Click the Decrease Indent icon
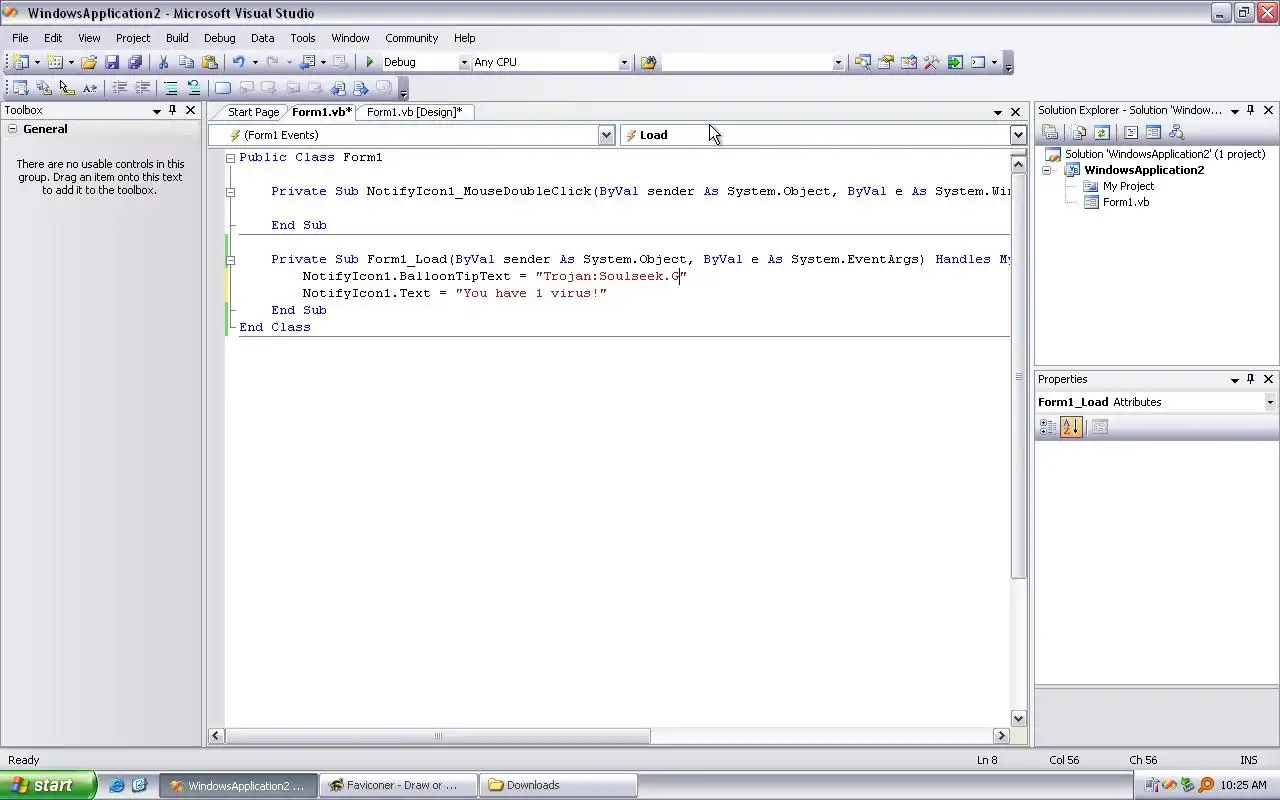Viewport: 1280px width, 800px height. pos(119,88)
